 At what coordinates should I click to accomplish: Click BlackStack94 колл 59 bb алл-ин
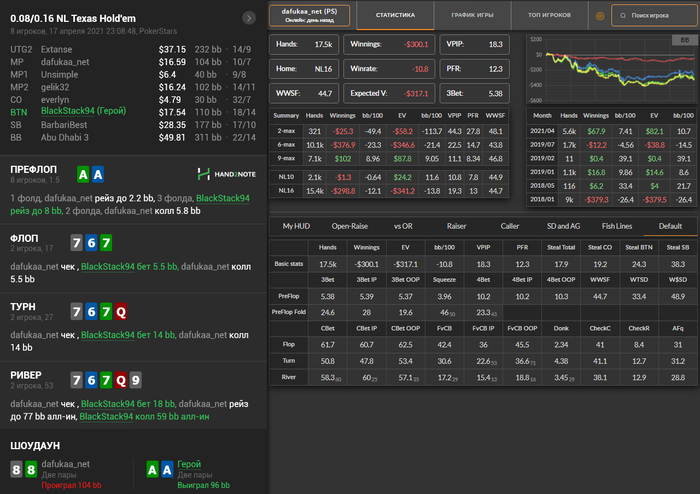(144, 417)
